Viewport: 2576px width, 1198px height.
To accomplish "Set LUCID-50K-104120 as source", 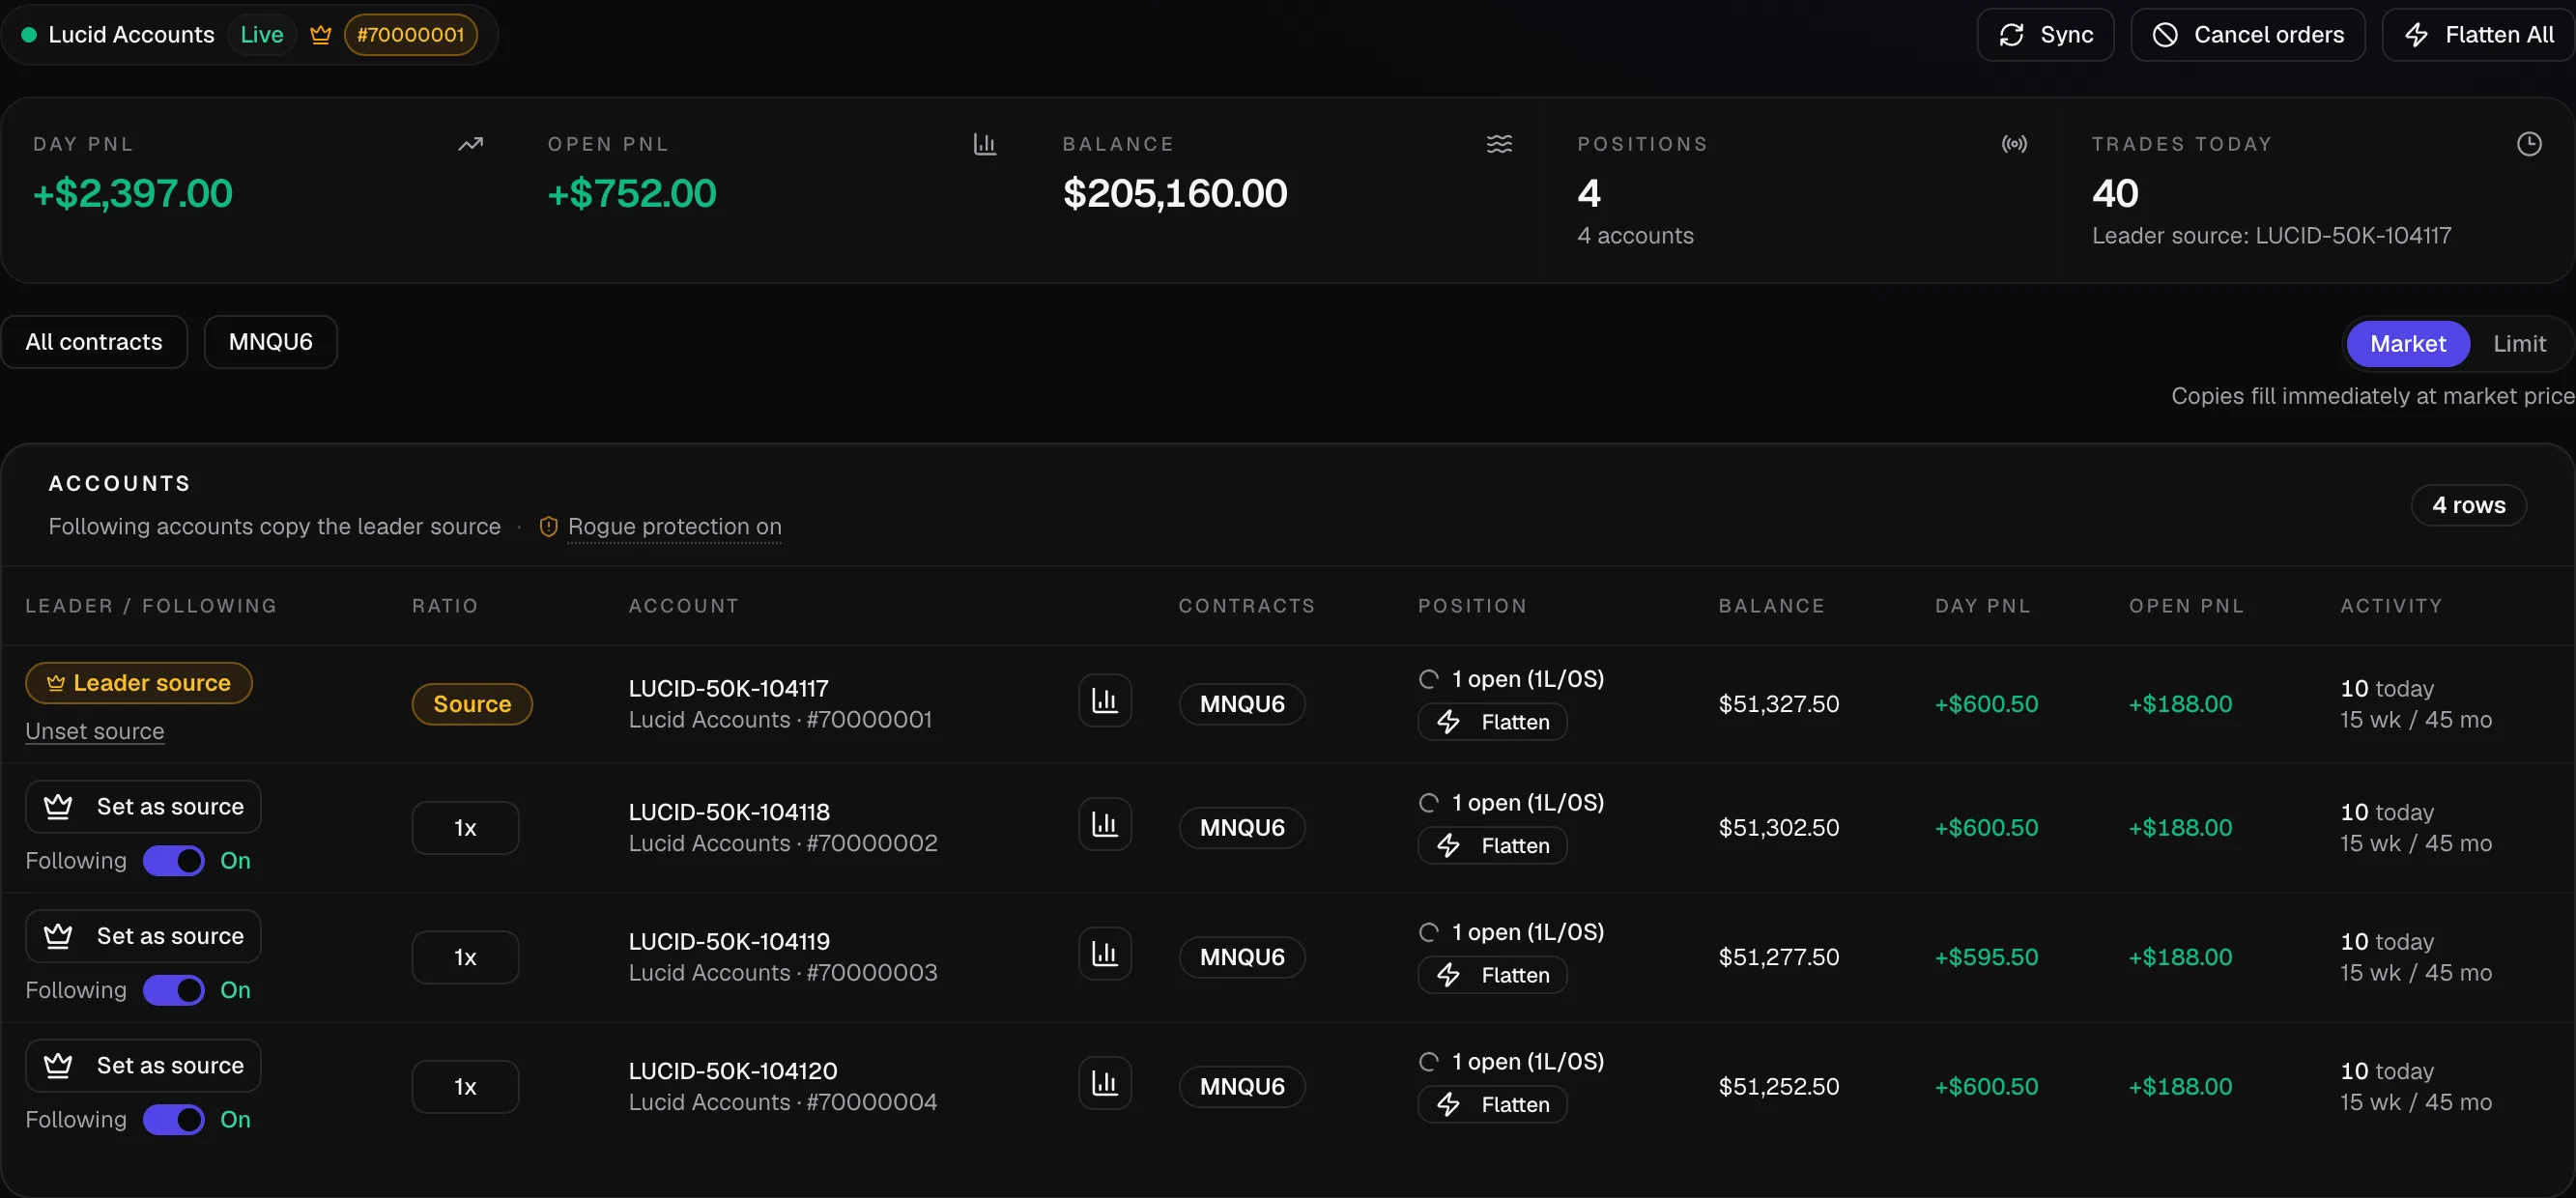I will click(x=143, y=1066).
